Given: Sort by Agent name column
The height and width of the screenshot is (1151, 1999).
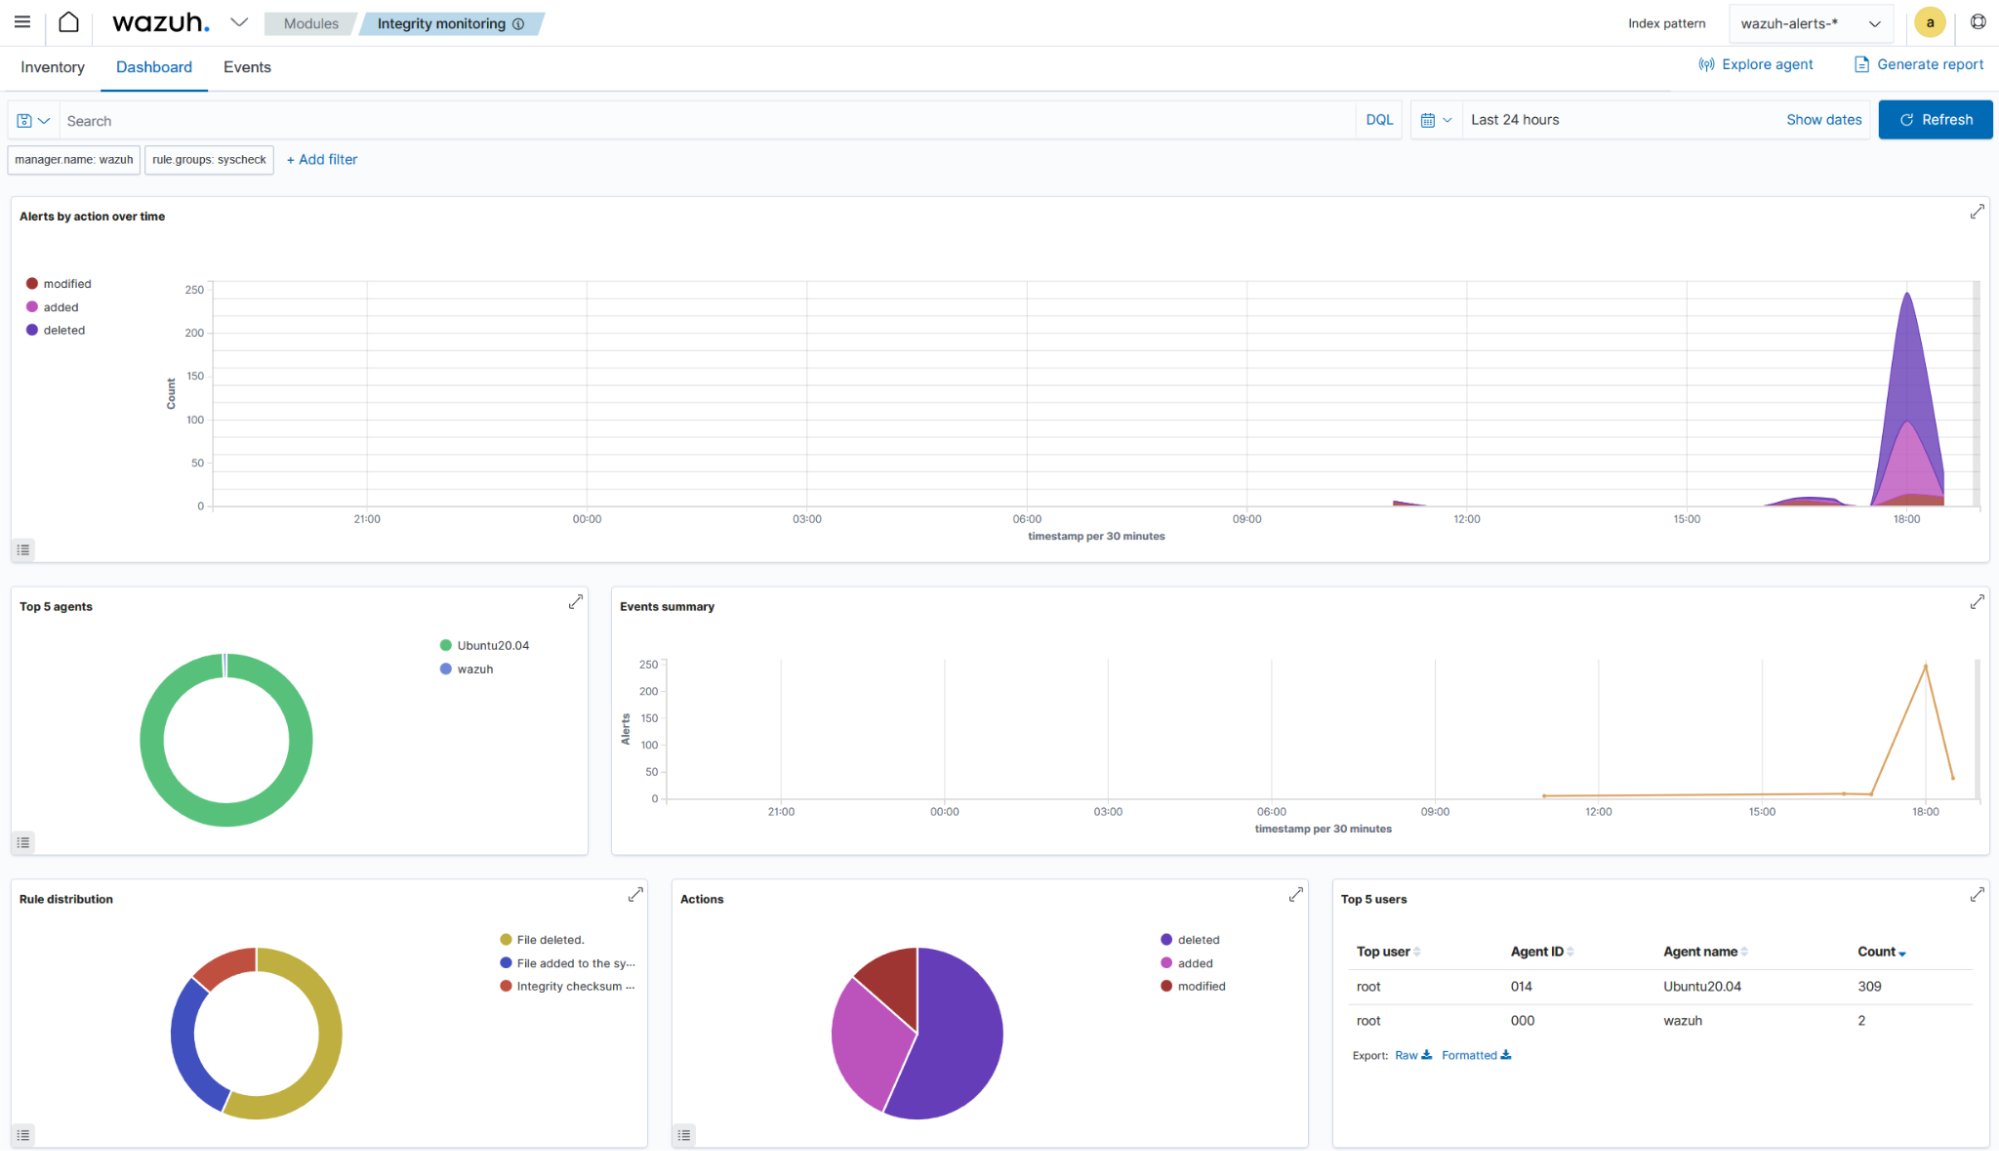Looking at the screenshot, I should click(x=1706, y=952).
